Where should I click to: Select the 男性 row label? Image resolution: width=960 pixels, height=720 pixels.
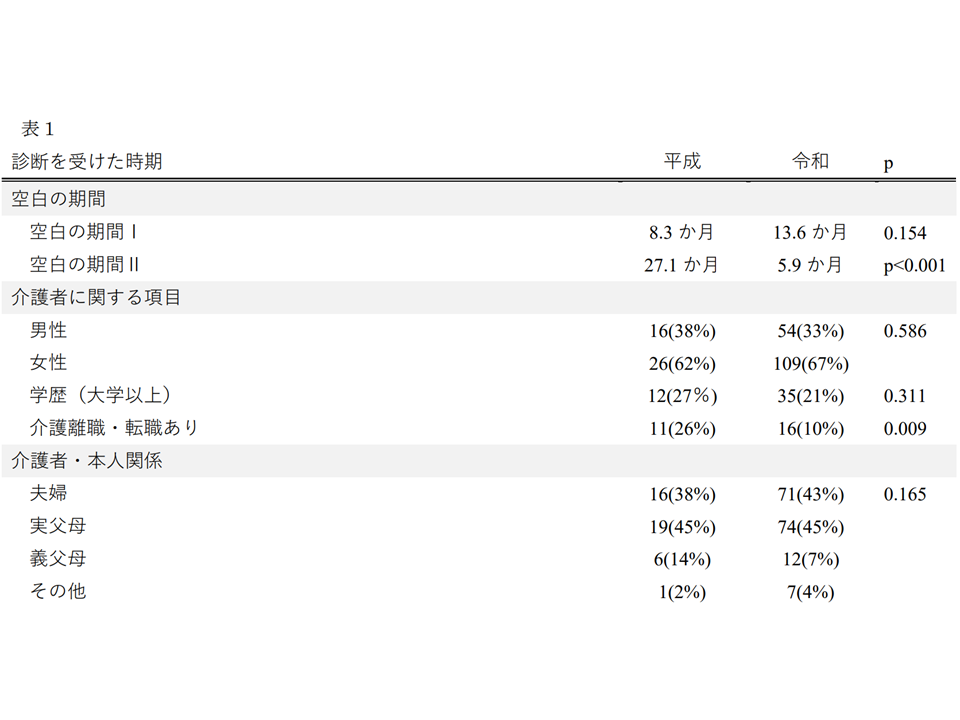click(x=48, y=331)
